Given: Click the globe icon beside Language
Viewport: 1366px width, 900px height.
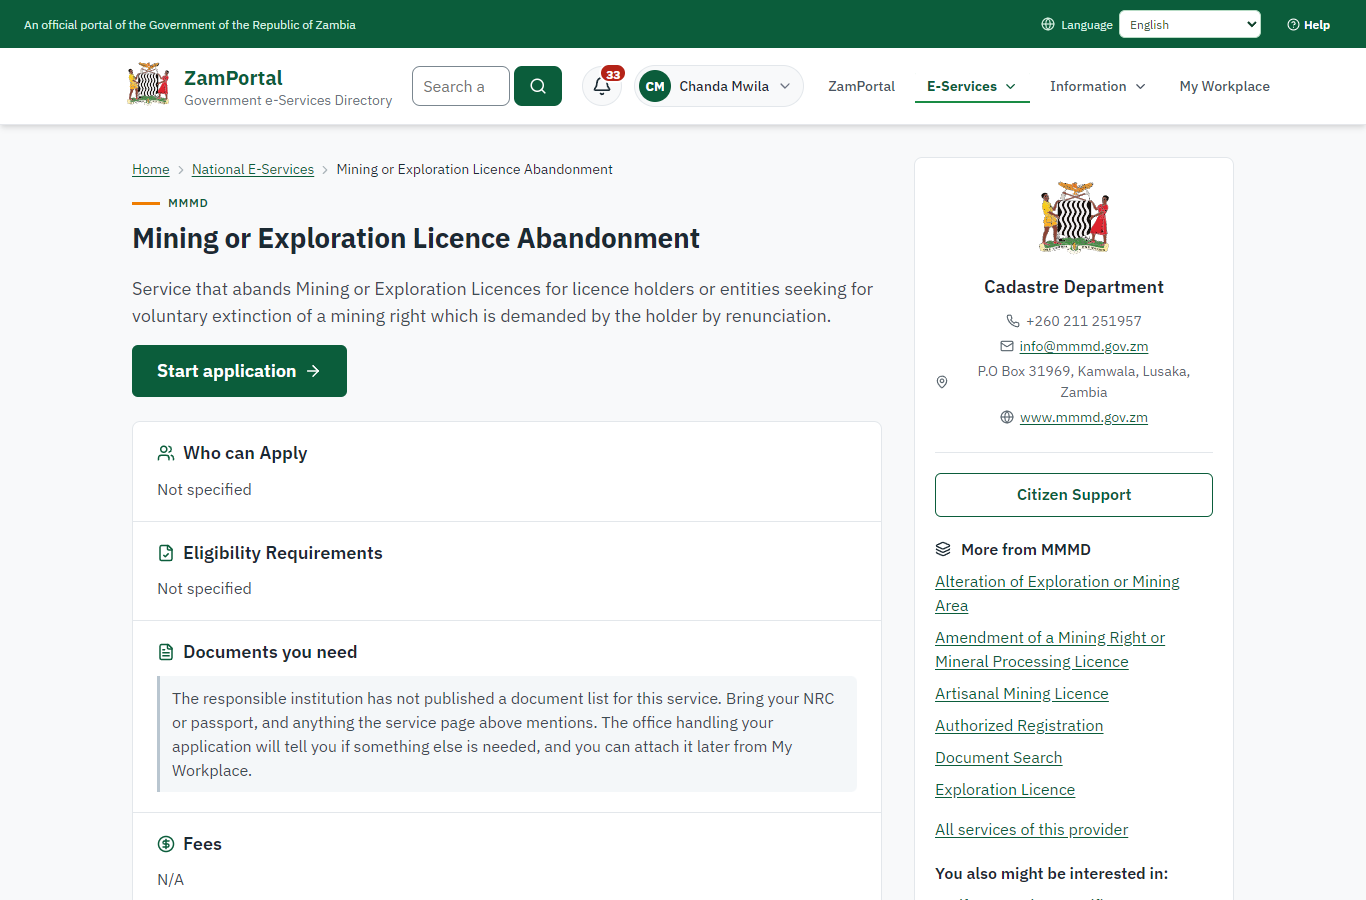Looking at the screenshot, I should tap(1048, 24).
